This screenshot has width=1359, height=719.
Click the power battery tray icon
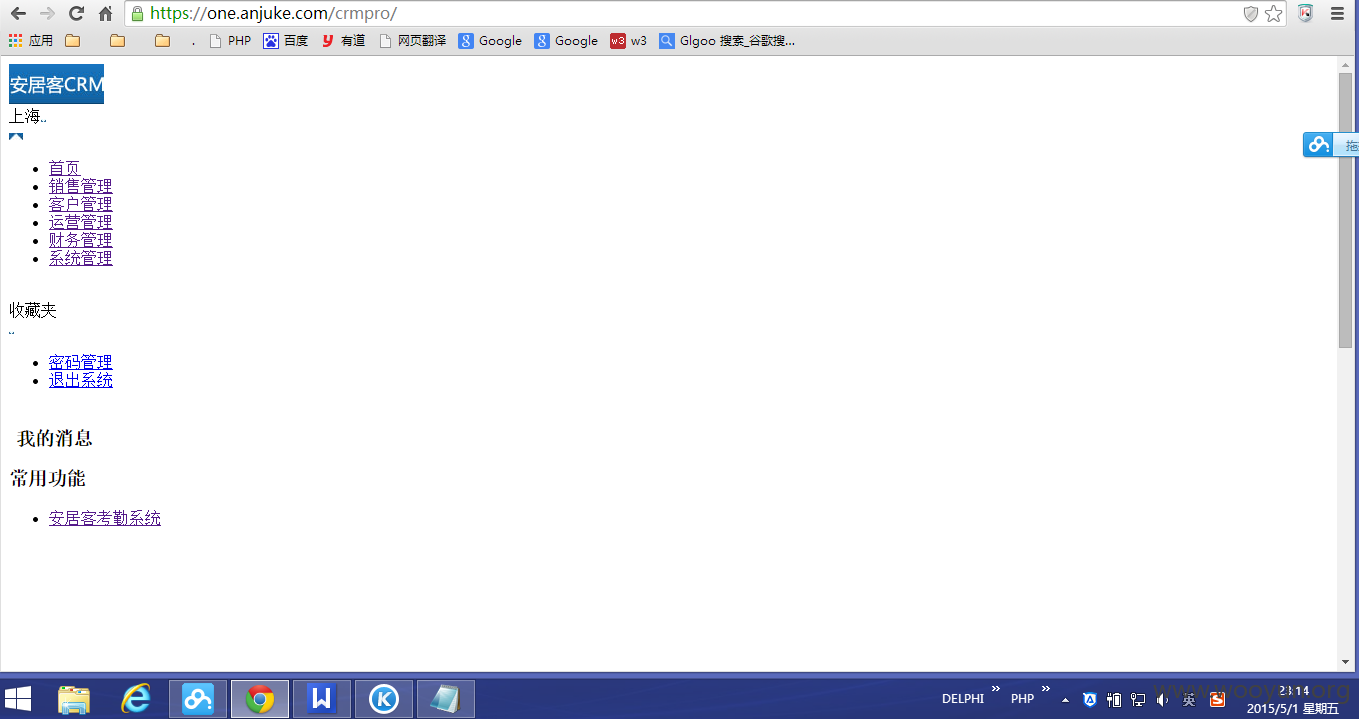click(x=1114, y=700)
